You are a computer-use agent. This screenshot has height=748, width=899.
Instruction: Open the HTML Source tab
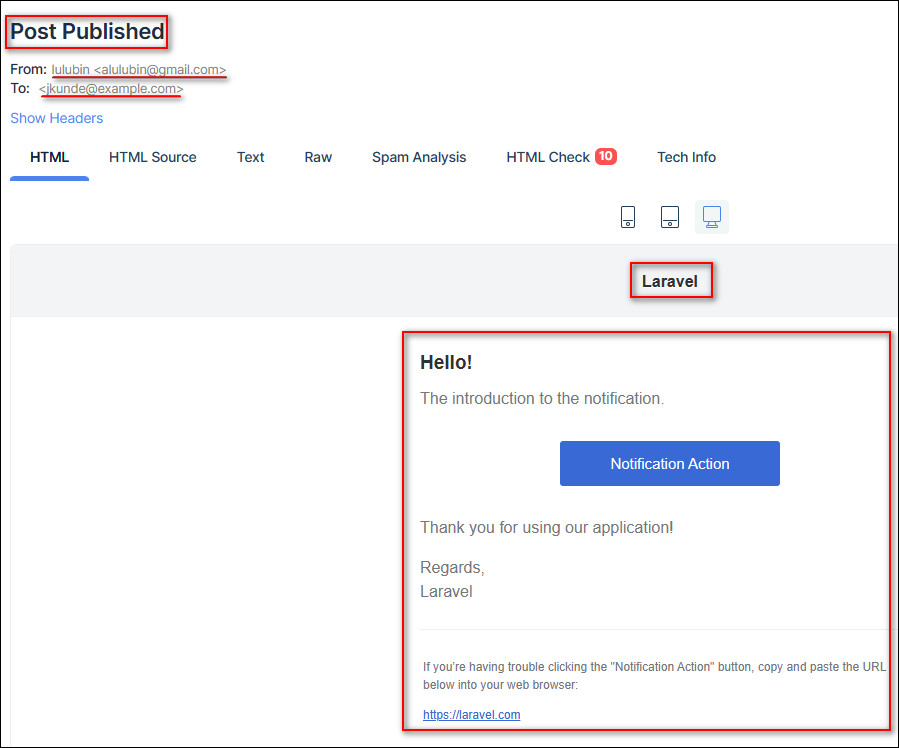coord(153,157)
